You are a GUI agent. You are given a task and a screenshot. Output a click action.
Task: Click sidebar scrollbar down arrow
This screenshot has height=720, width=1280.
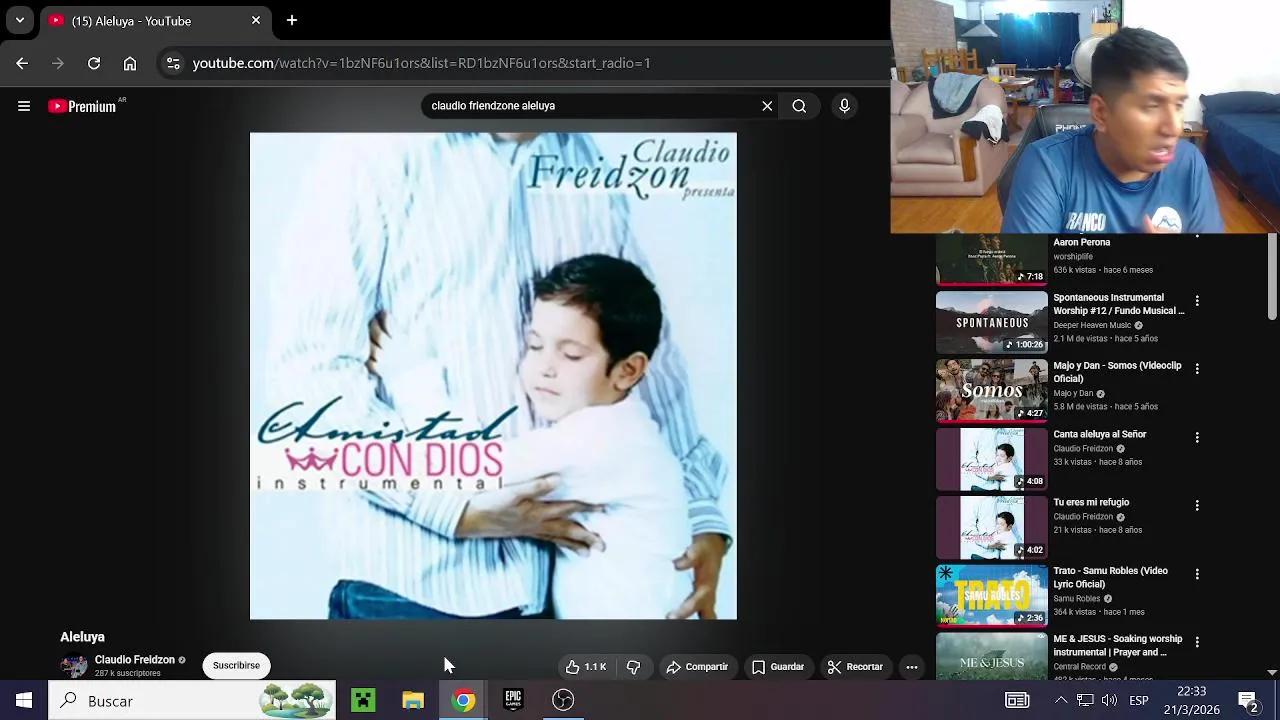click(1272, 673)
